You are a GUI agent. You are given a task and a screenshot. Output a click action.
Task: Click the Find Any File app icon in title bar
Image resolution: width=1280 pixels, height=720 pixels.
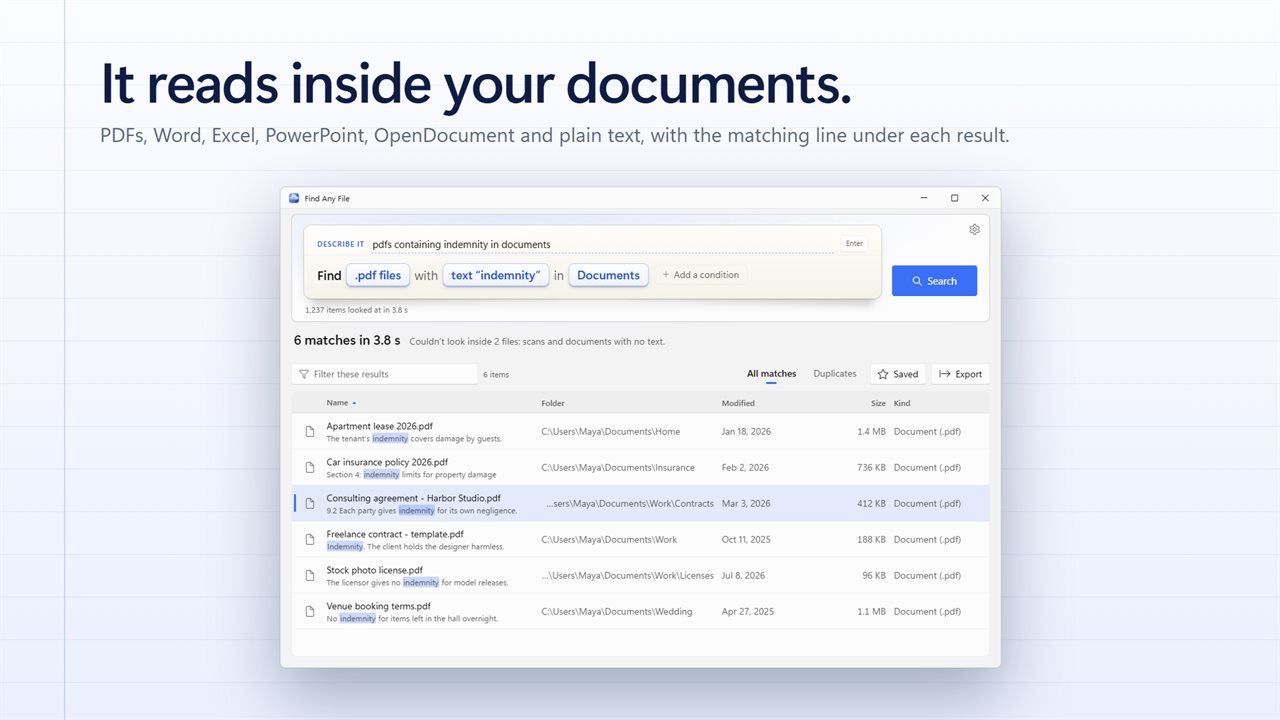pos(294,198)
